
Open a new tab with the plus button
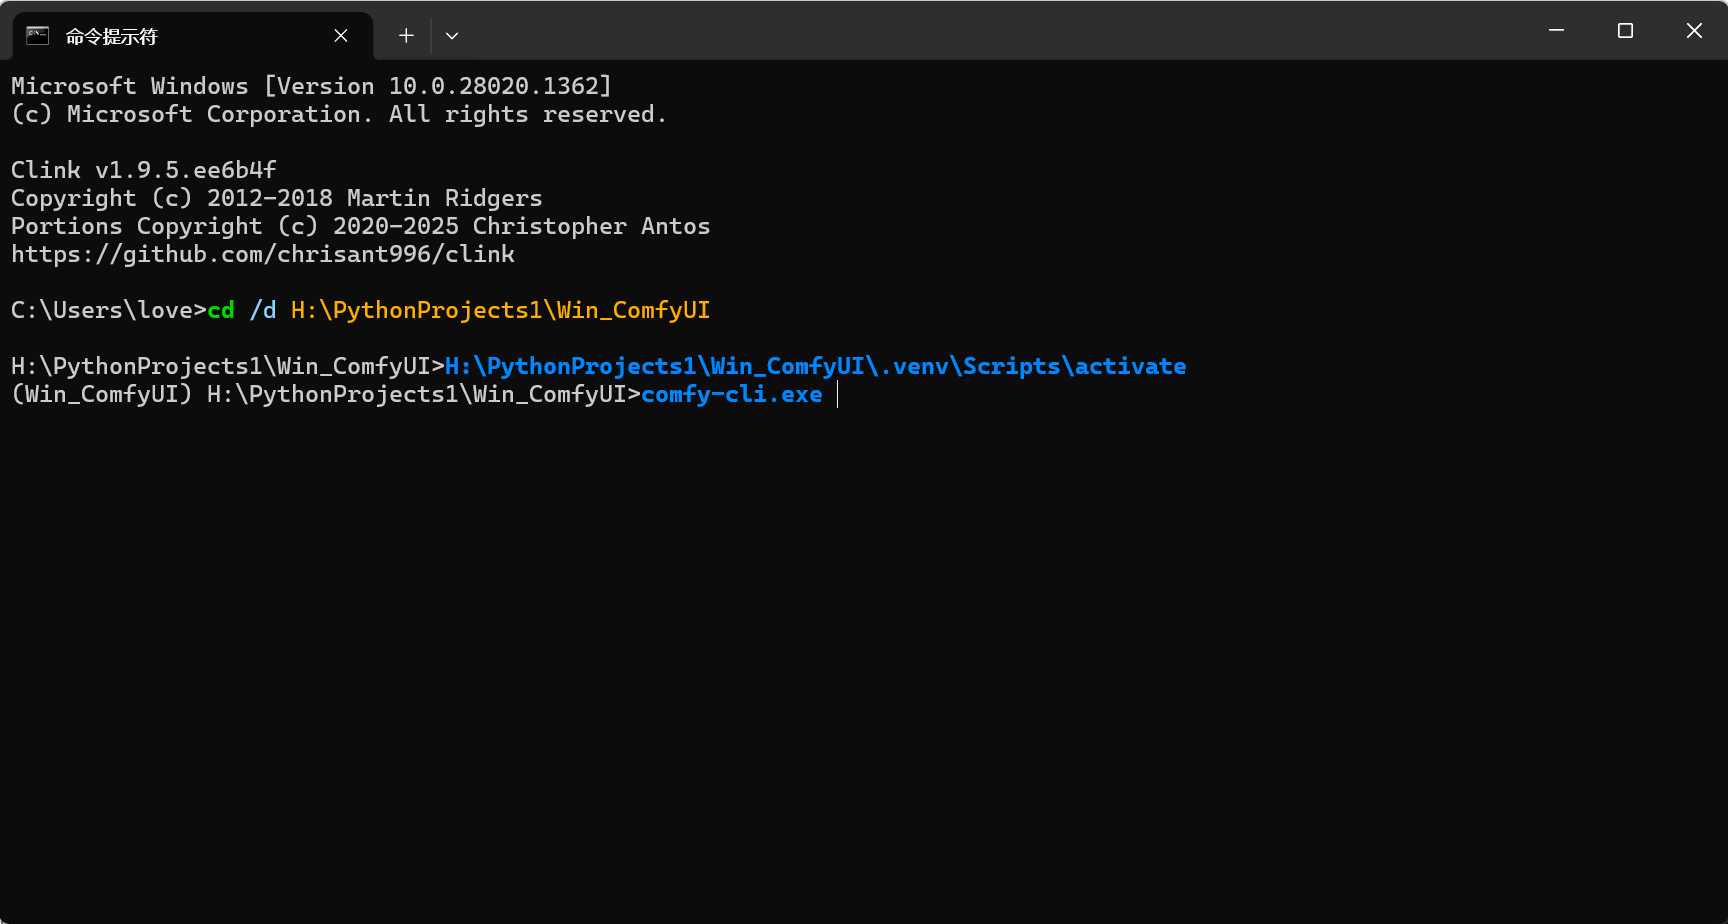406,35
